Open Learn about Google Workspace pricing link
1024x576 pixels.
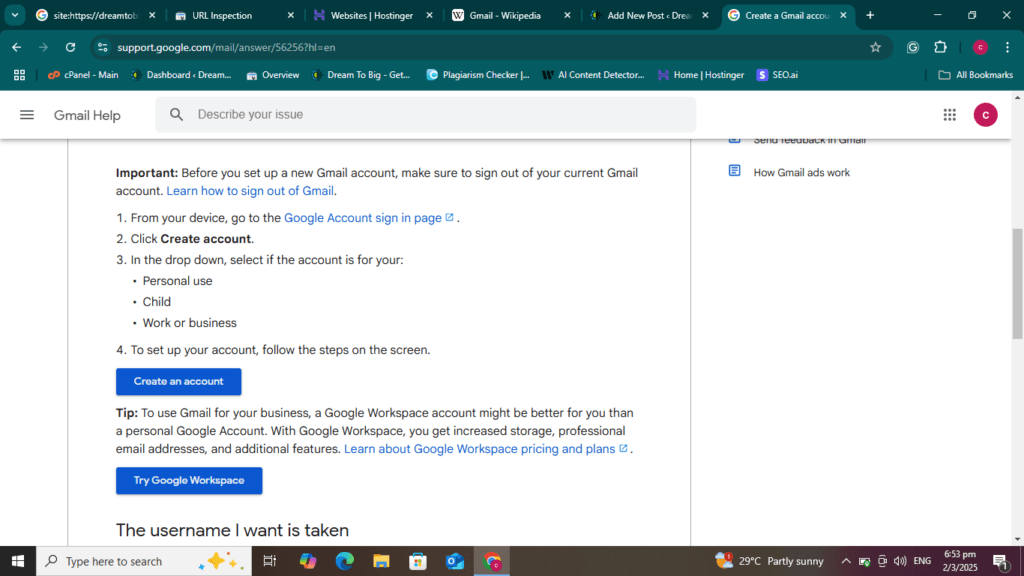pos(486,449)
